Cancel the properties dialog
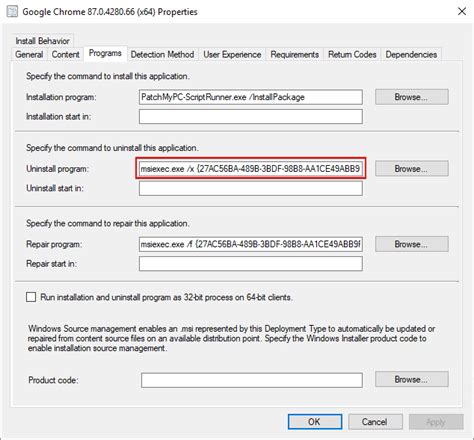 tap(375, 422)
